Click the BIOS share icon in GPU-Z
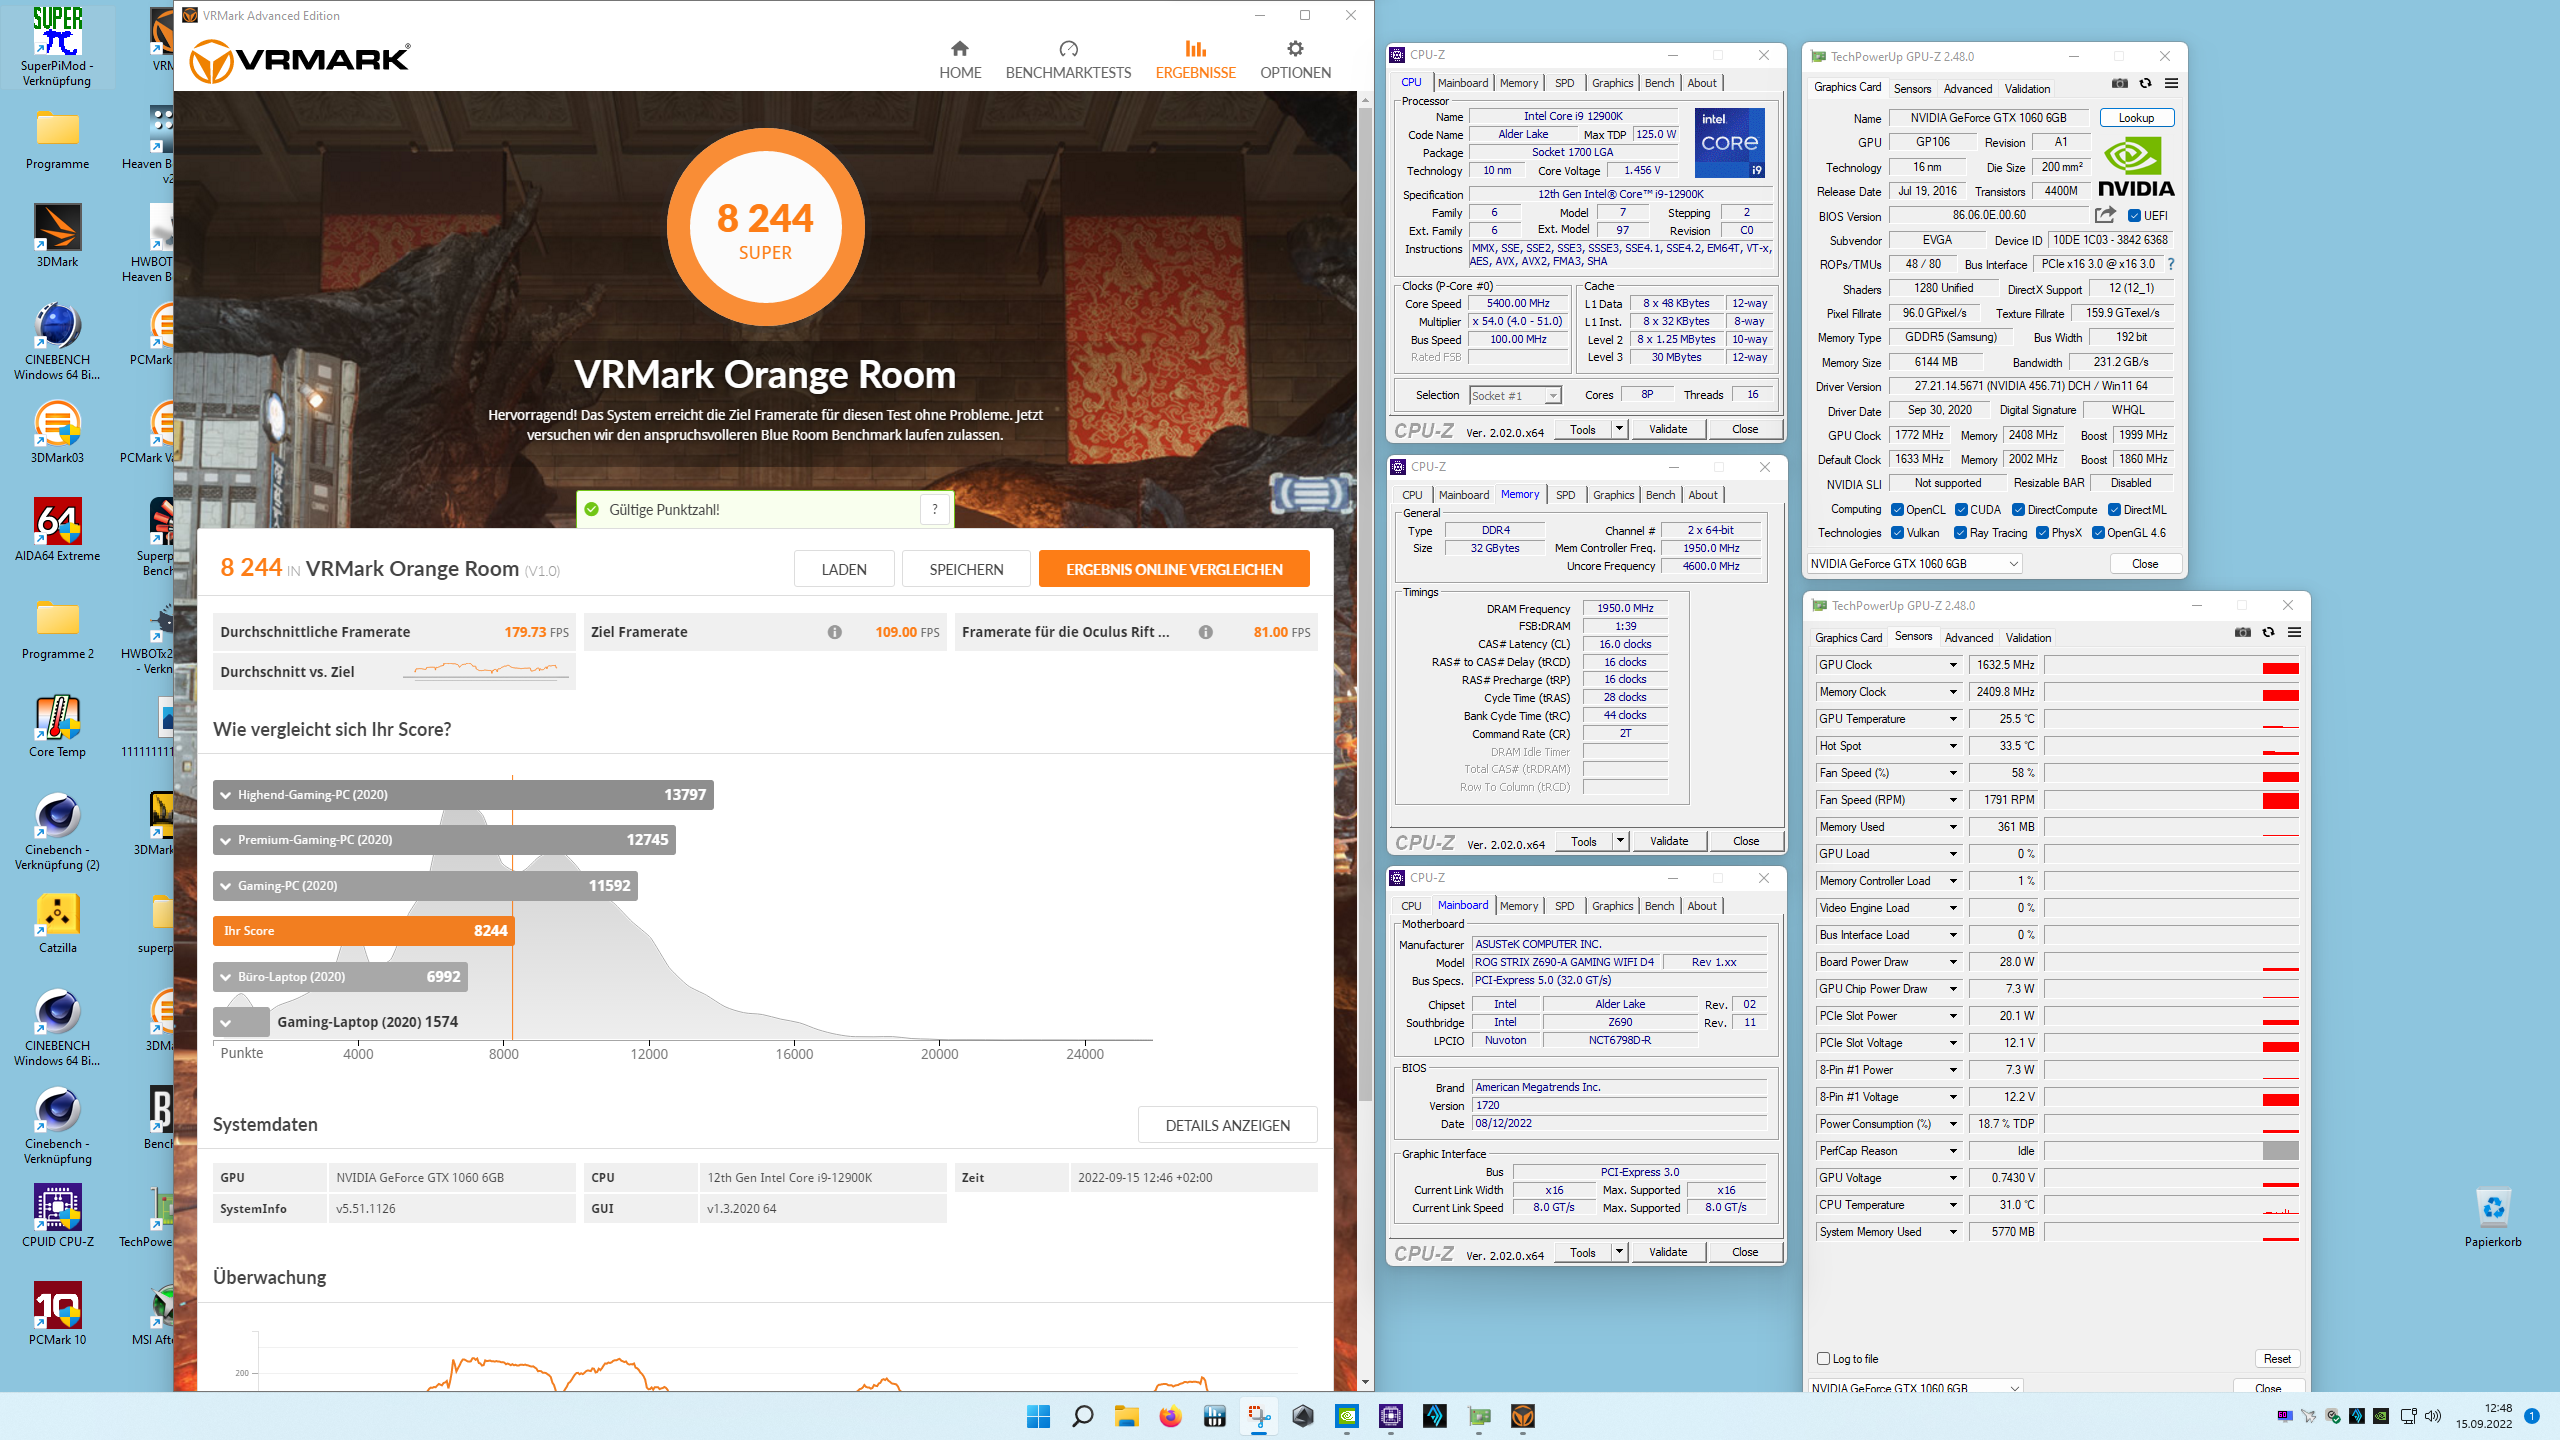 2105,215
